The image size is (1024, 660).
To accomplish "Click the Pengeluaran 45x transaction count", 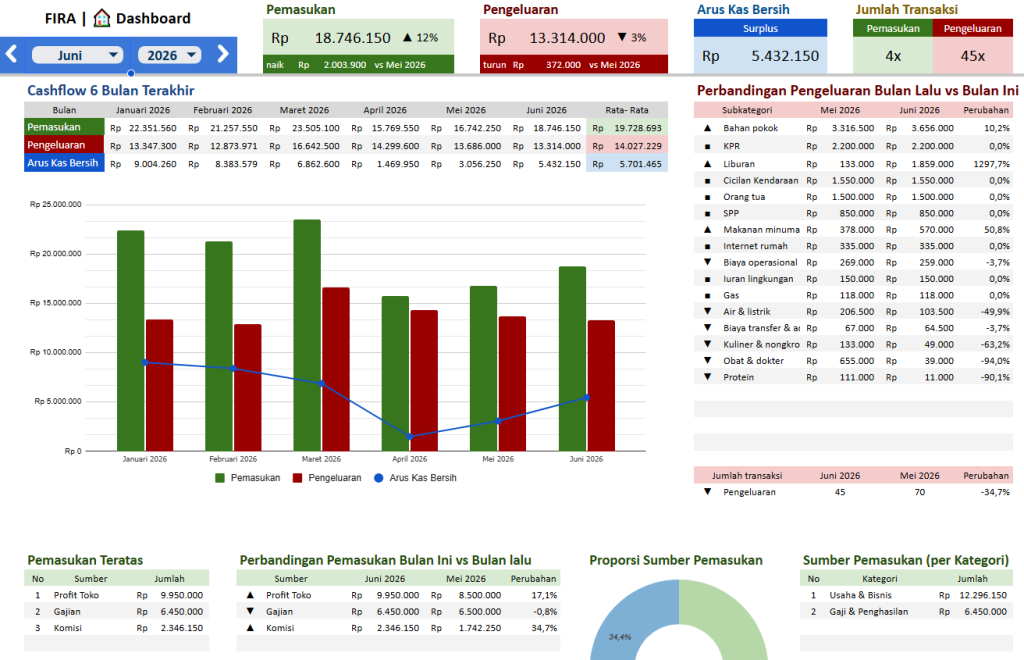I will point(972,56).
